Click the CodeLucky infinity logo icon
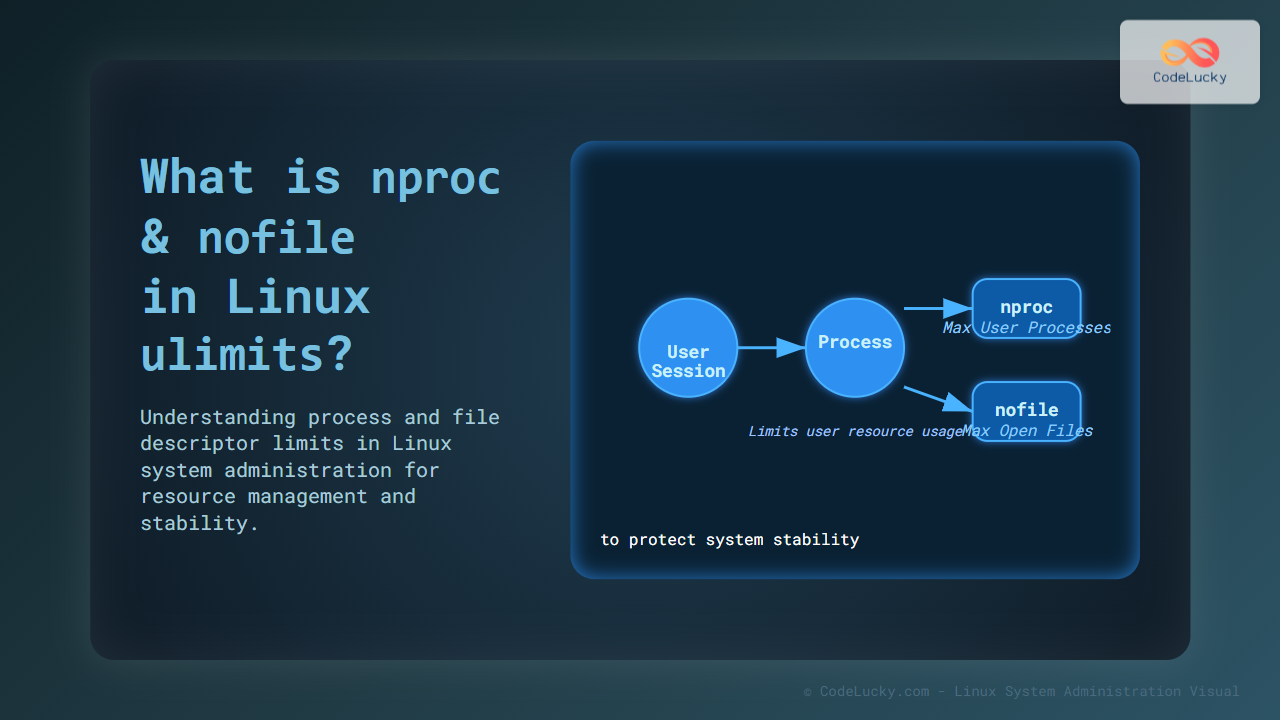 [1189, 52]
